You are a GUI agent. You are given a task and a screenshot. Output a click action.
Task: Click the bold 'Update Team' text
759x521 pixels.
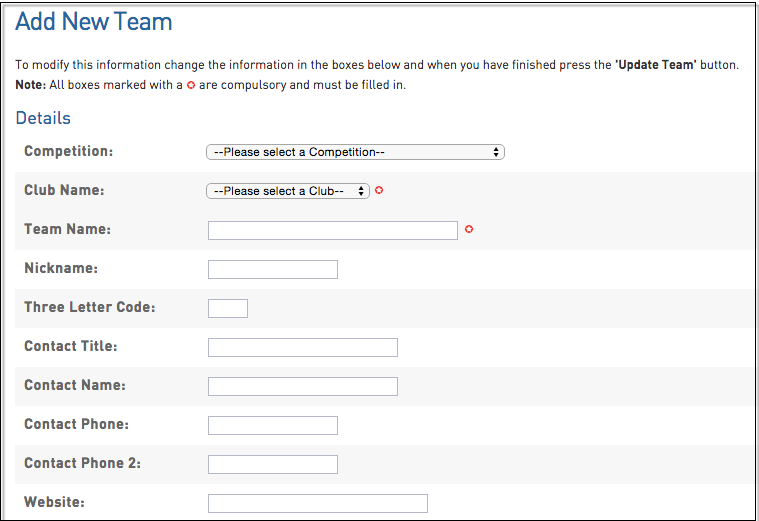click(655, 65)
